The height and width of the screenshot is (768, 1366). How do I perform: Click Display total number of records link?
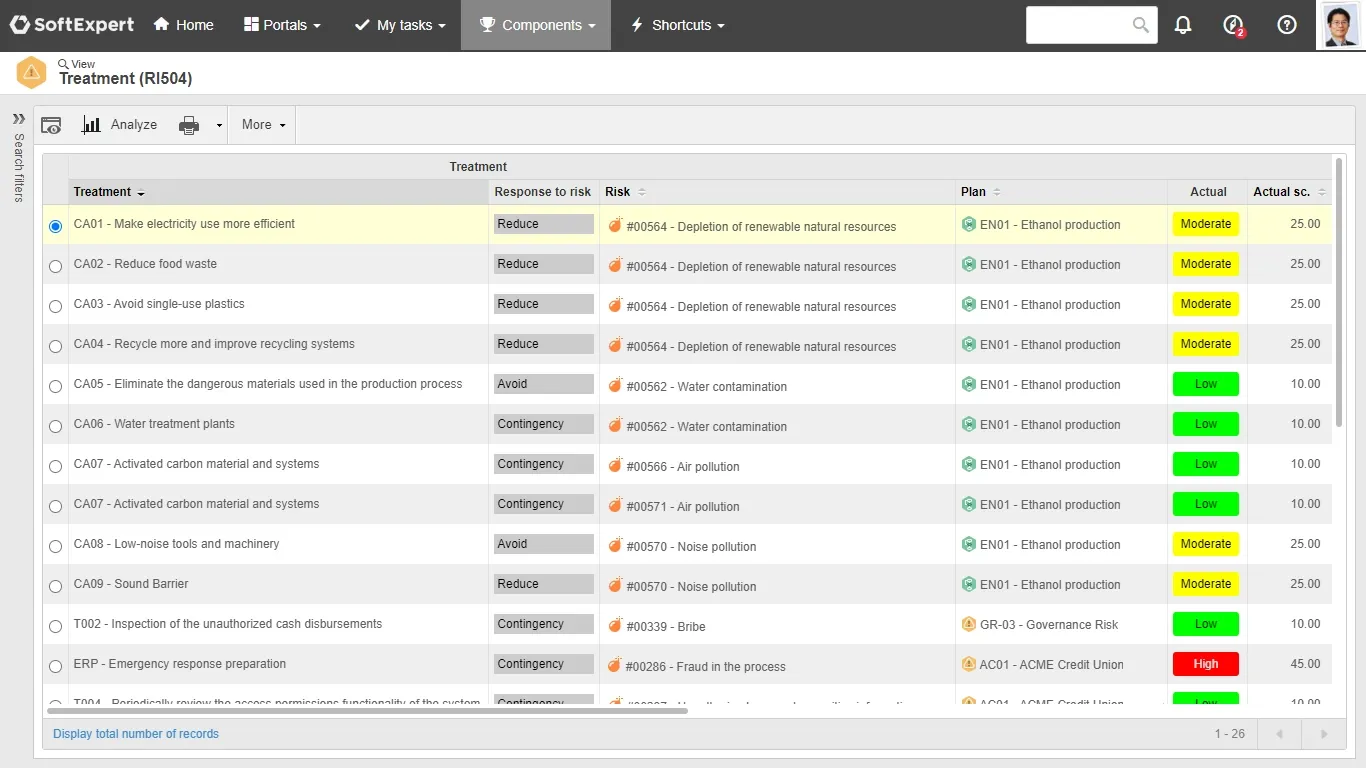tap(136, 734)
